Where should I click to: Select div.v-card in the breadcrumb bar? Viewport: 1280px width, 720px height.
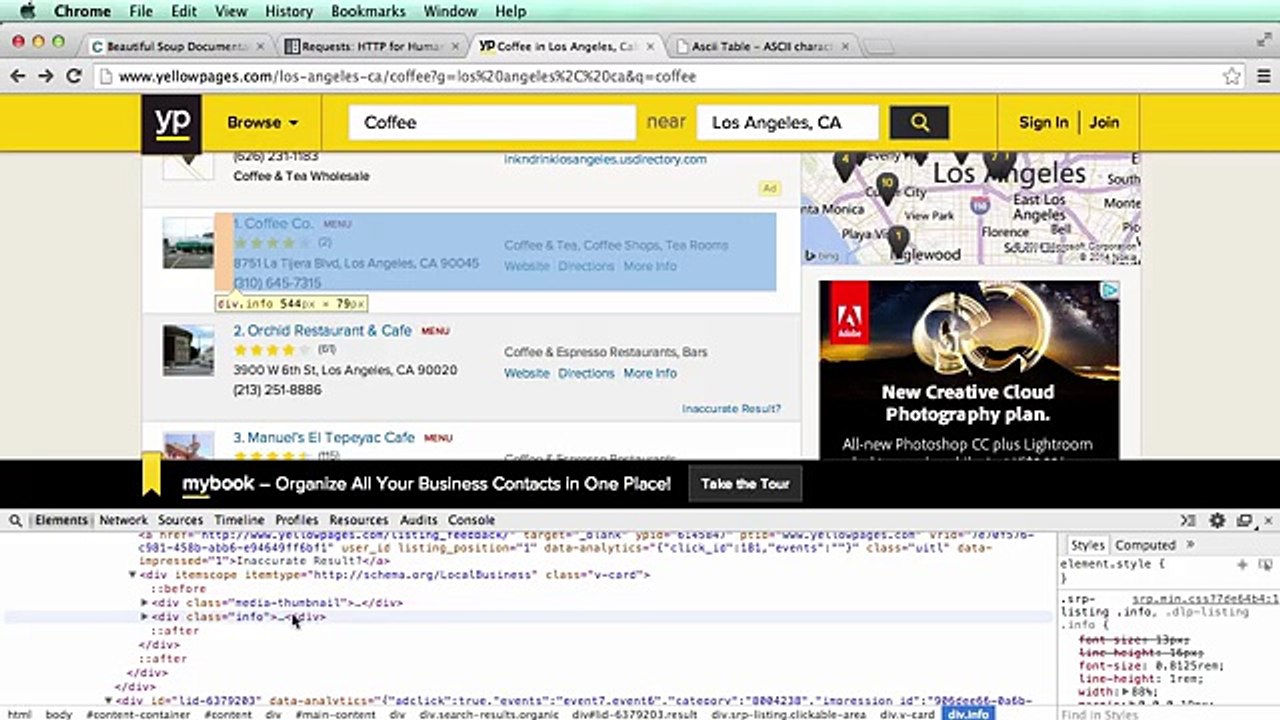pos(907,714)
